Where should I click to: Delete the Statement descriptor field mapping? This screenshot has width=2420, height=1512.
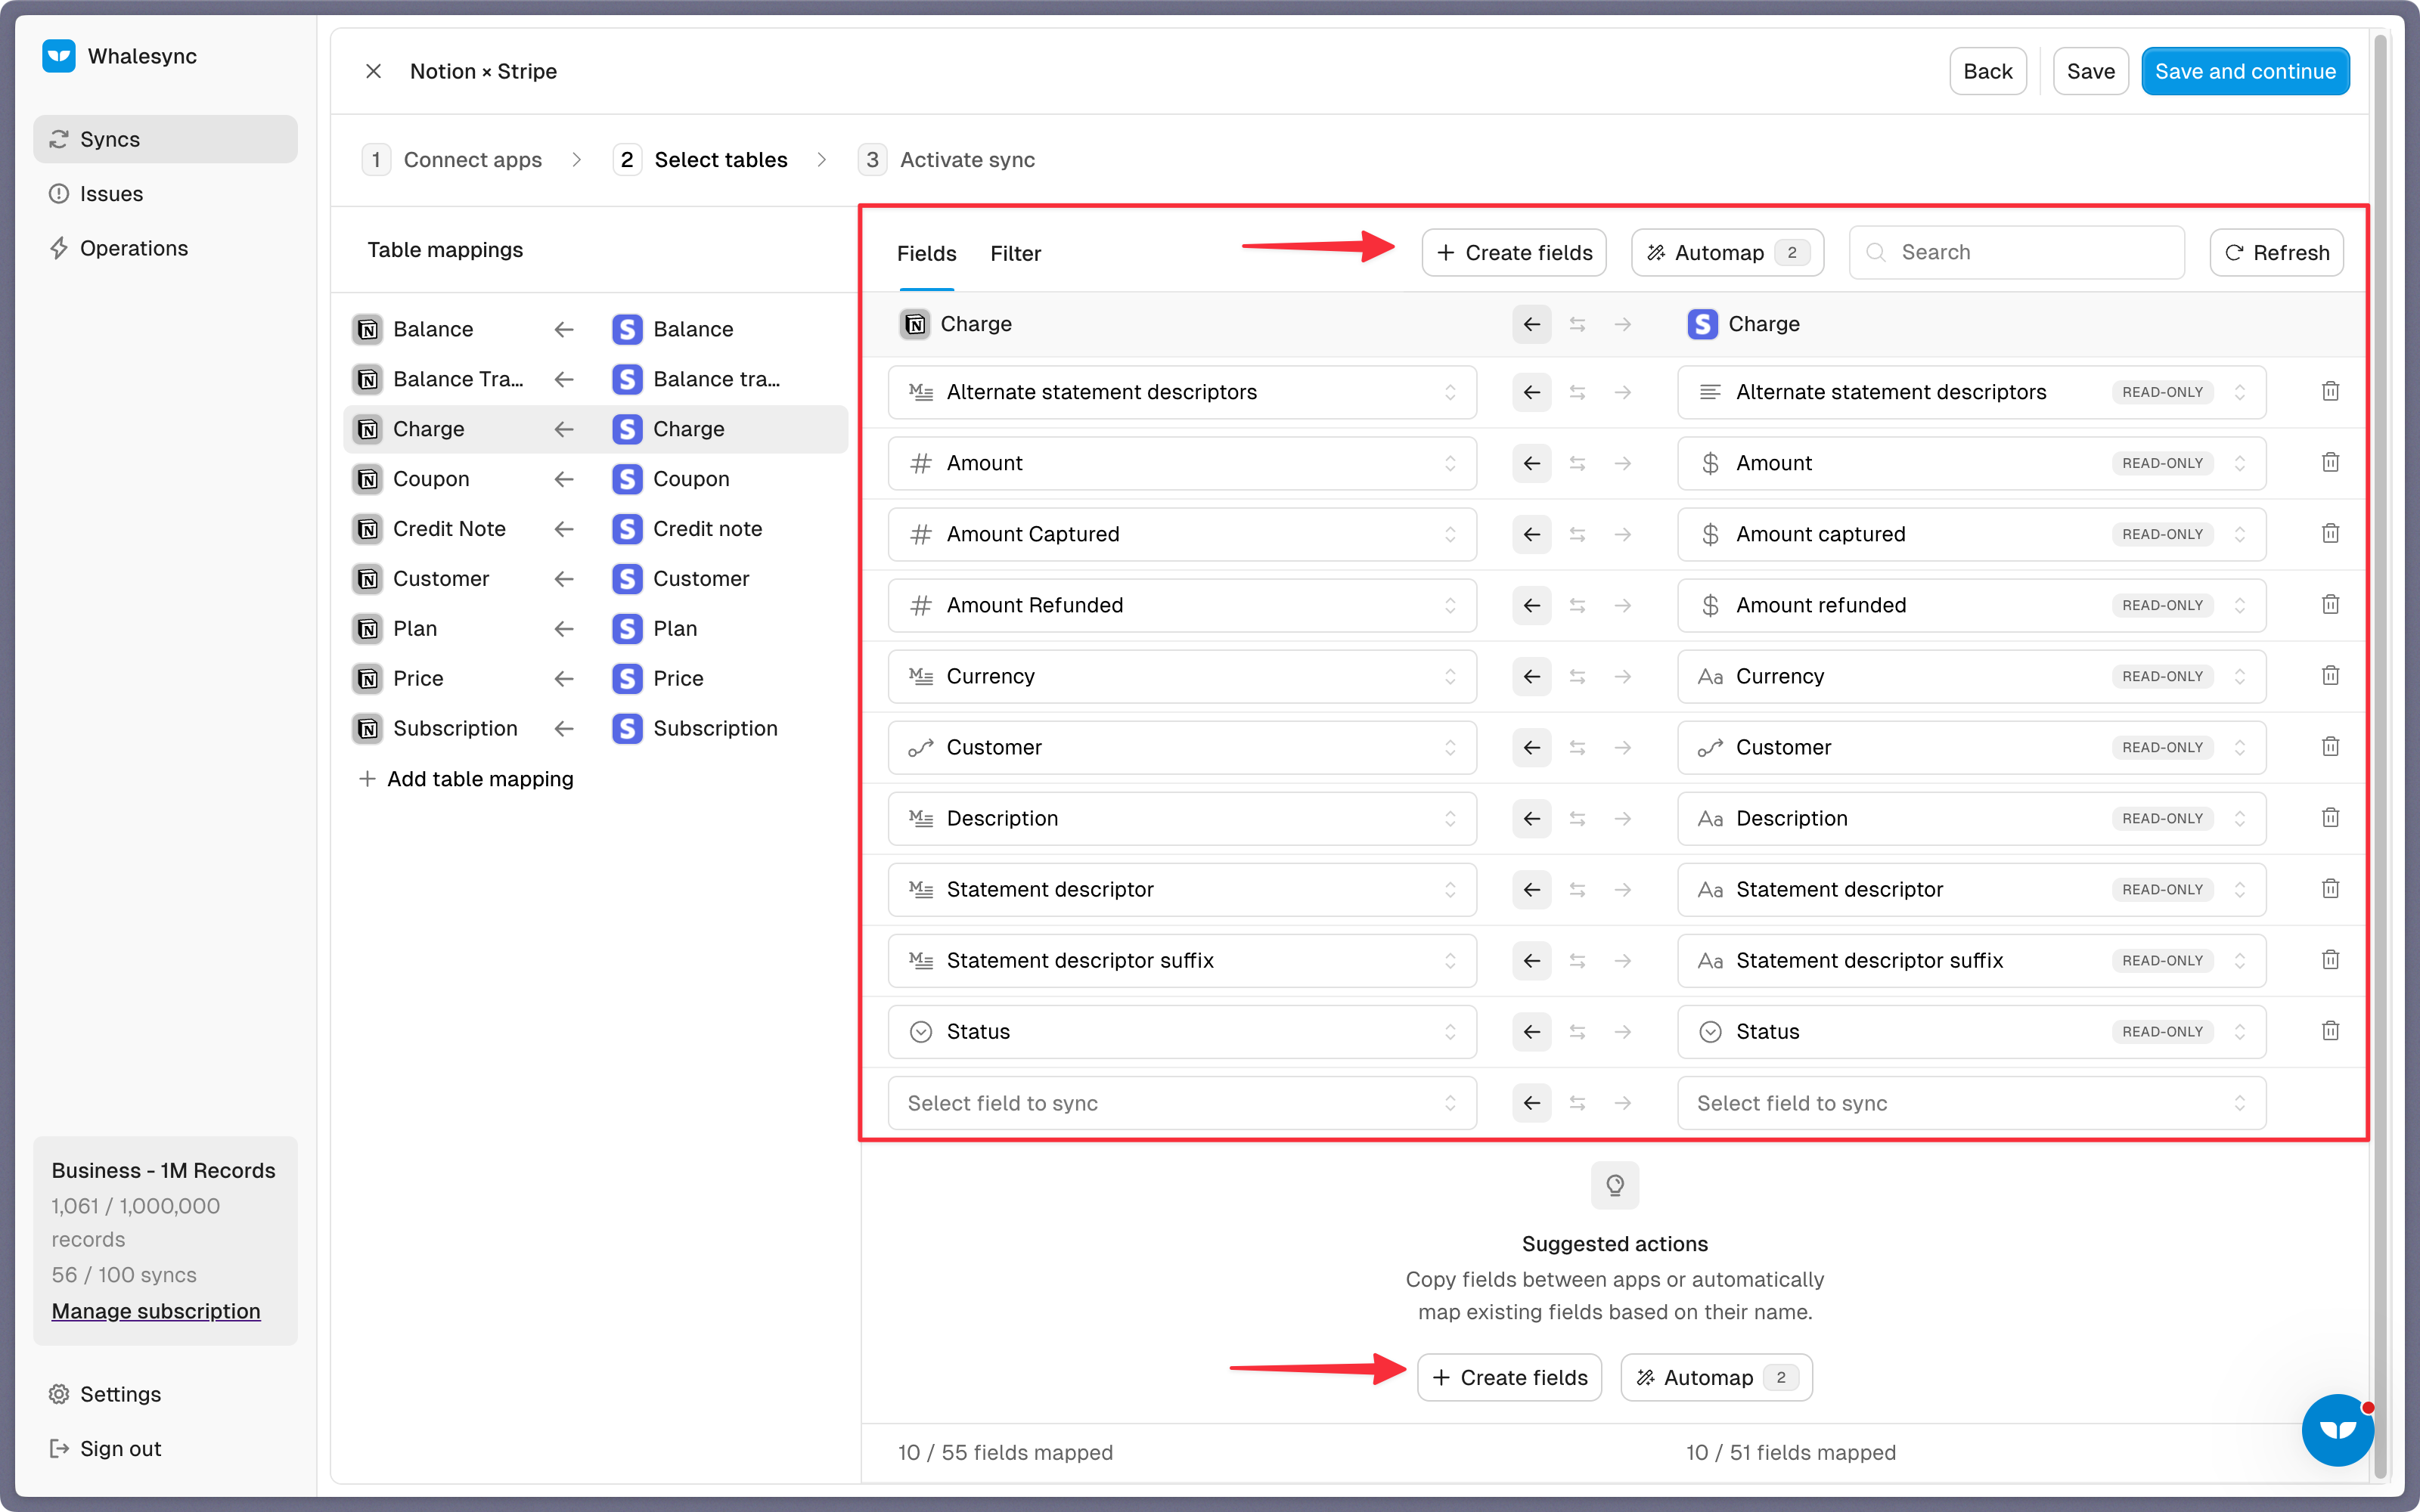click(2330, 889)
